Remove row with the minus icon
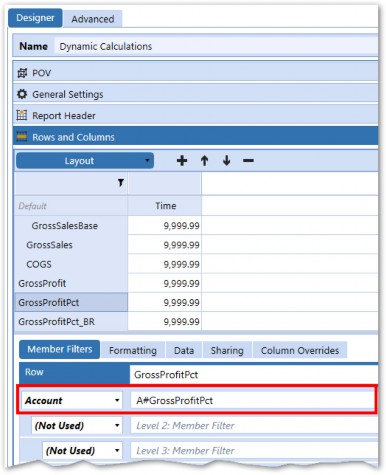The width and height of the screenshot is (386, 475). pos(248,161)
